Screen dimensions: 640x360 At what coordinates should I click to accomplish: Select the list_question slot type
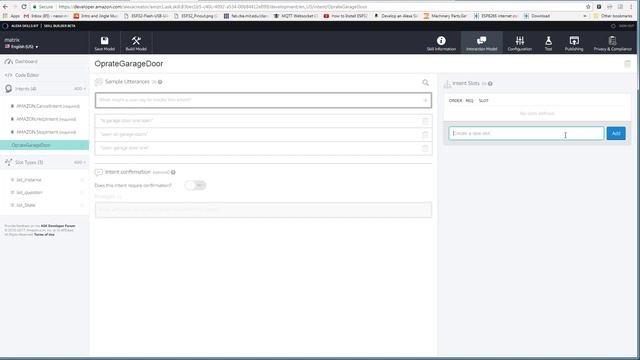point(29,193)
